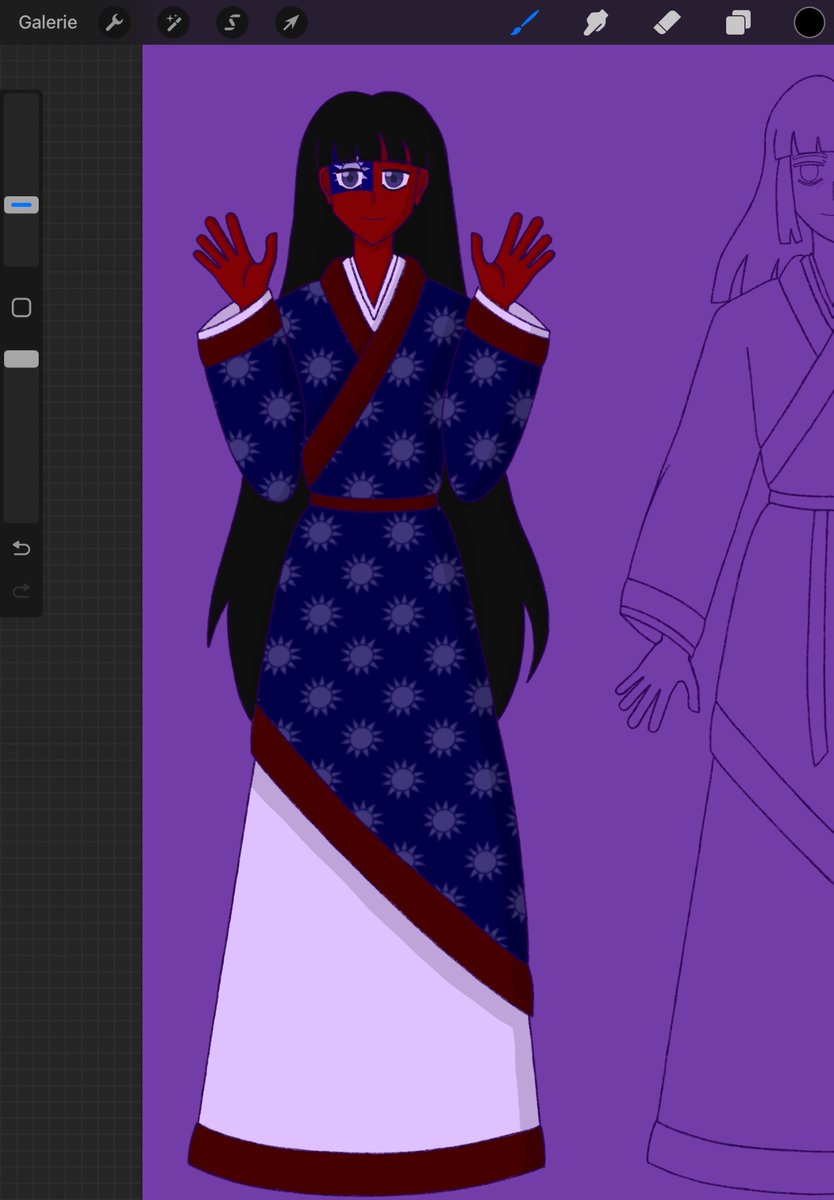The width and height of the screenshot is (834, 1200).
Task: Open the color picker via the black circle
Action: pyautogui.click(x=808, y=21)
